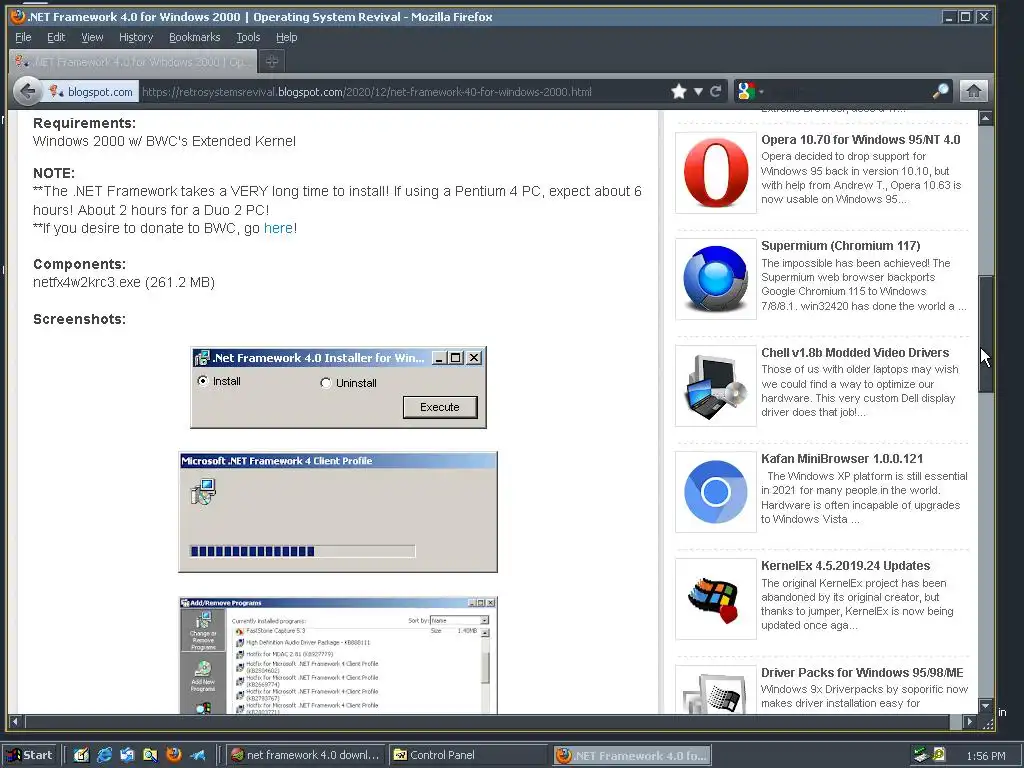Follow the 'here' donation link

(278, 228)
